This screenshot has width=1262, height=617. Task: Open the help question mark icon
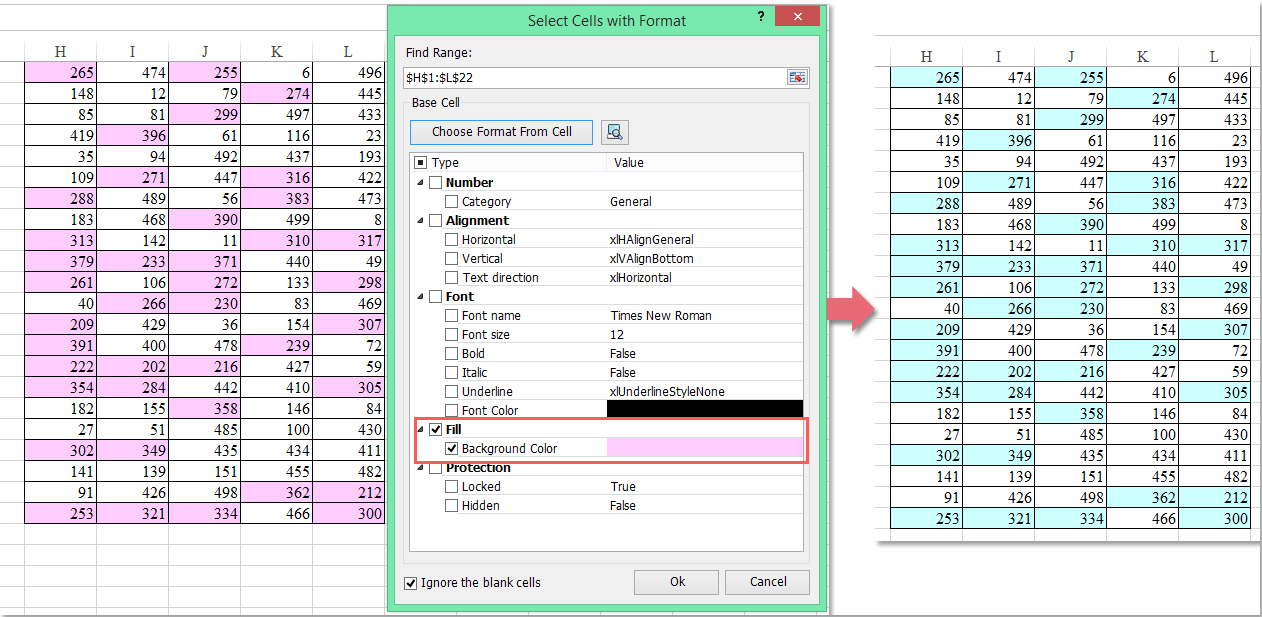click(760, 16)
